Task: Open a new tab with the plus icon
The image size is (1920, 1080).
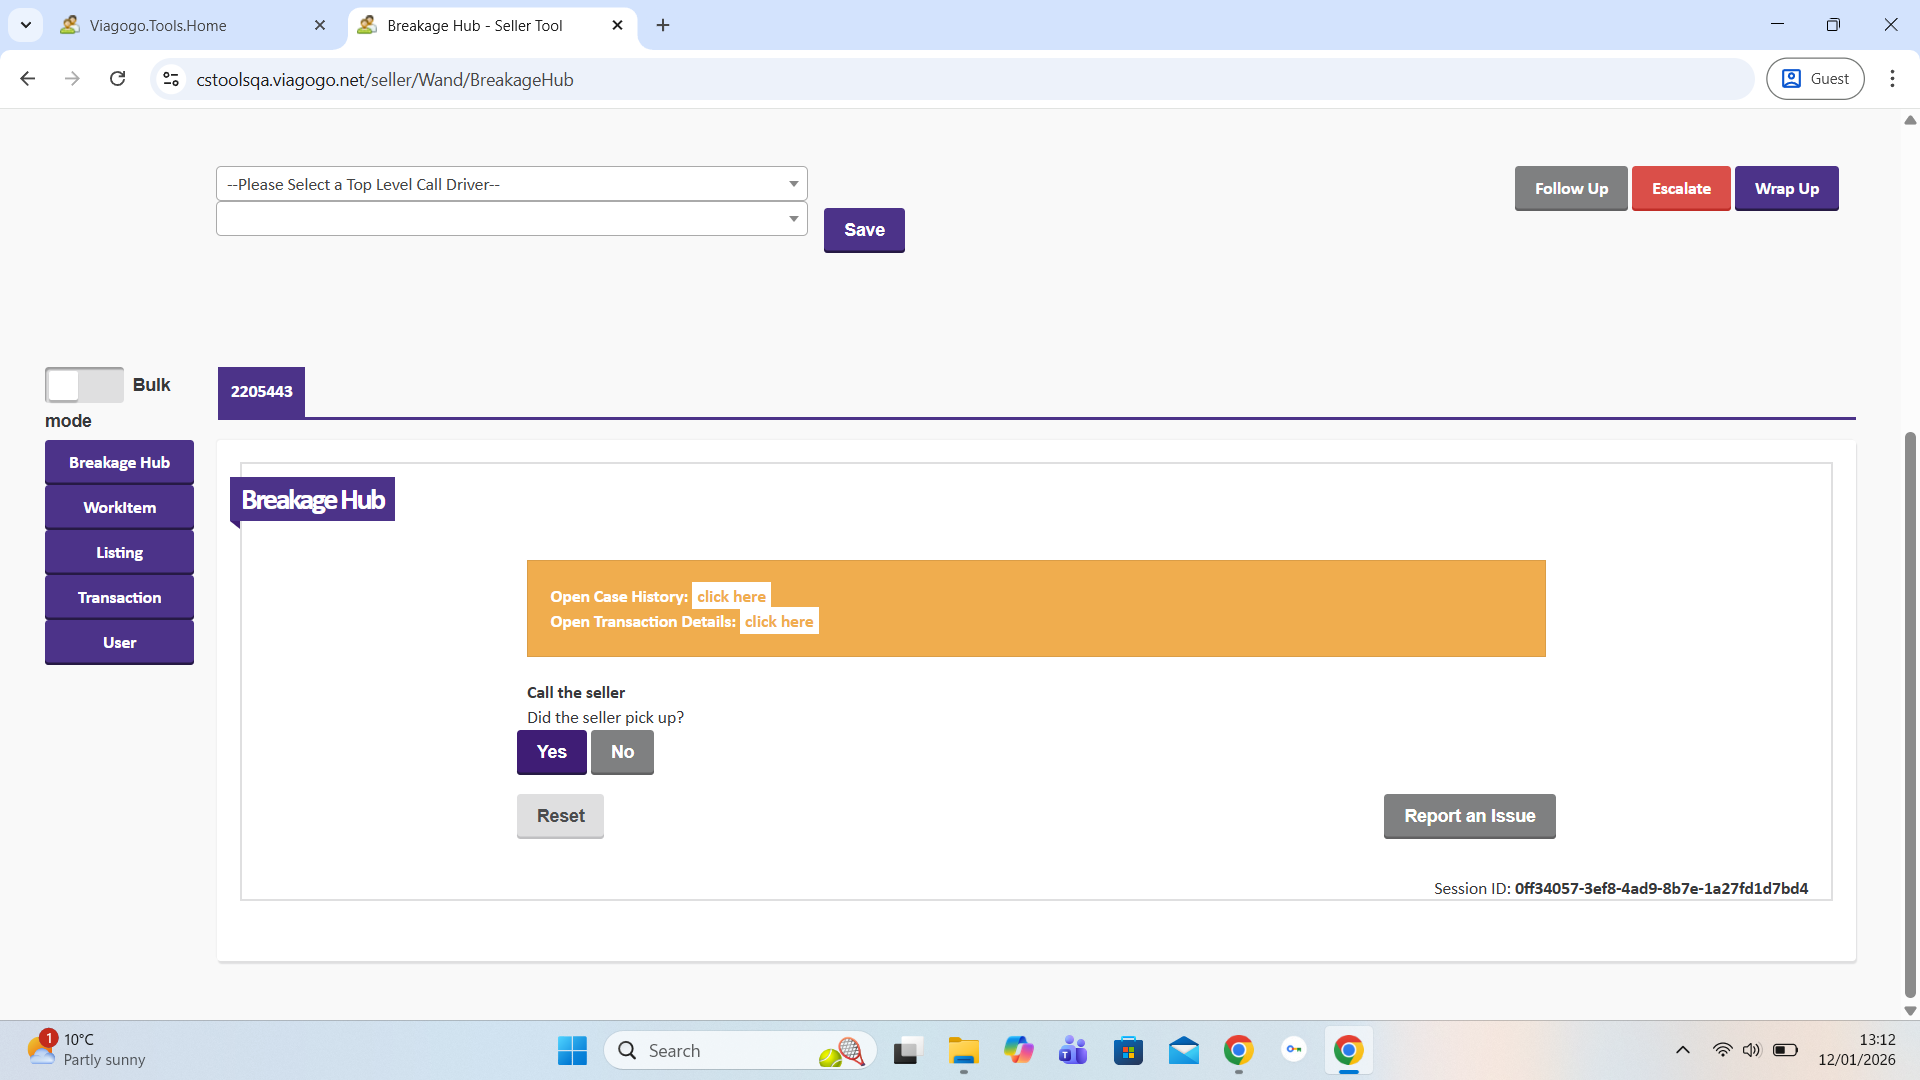Action: 663,25
